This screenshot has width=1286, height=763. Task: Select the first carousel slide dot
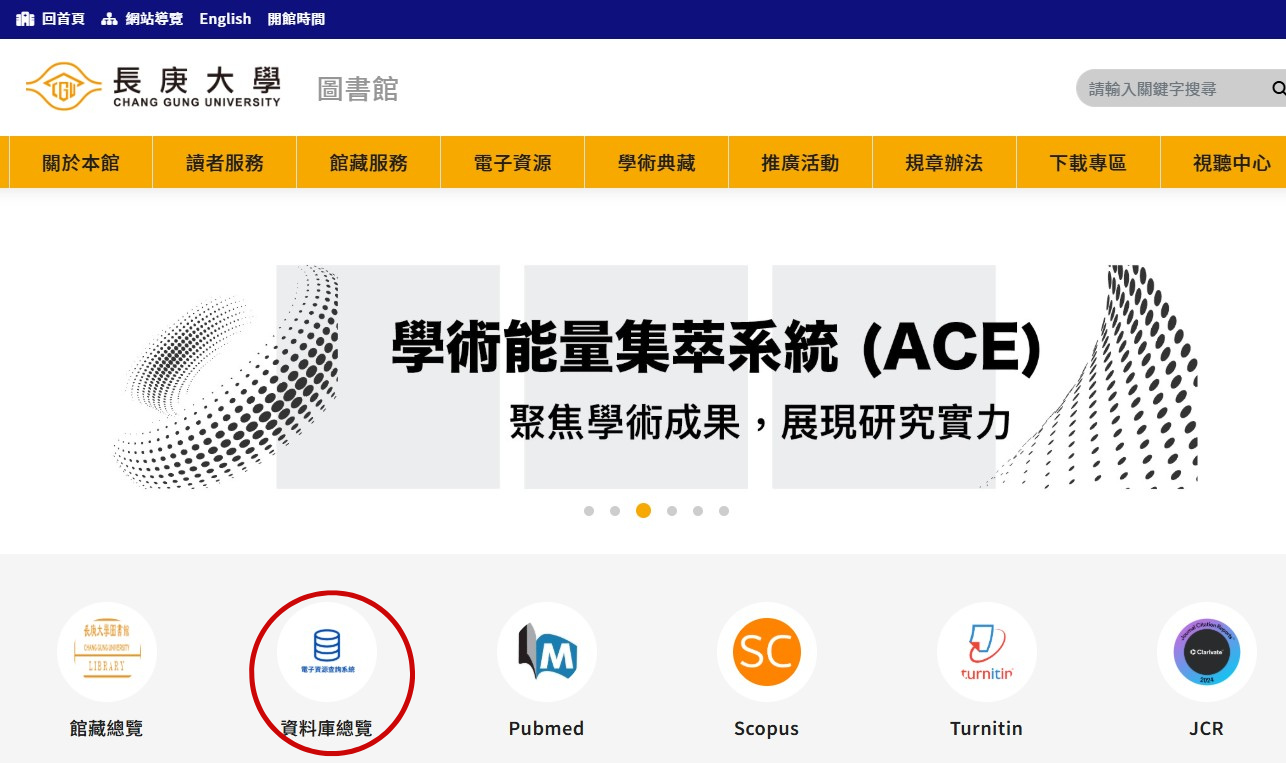(589, 511)
